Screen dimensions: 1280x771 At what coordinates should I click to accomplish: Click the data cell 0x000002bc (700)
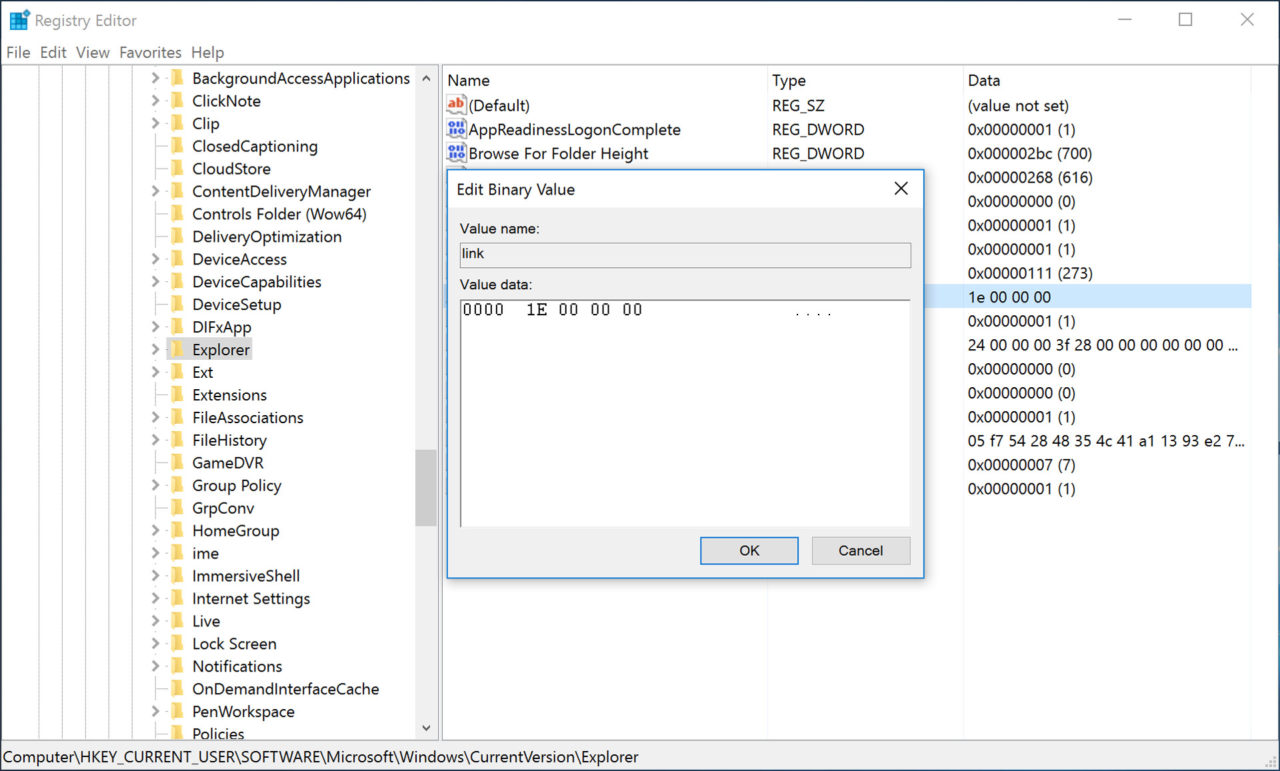tap(1030, 153)
